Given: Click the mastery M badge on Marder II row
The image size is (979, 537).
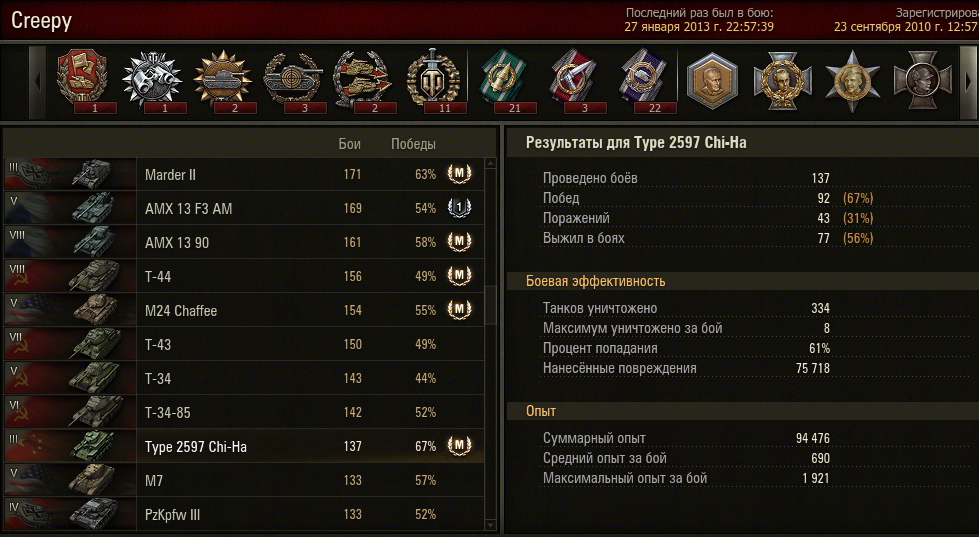Looking at the screenshot, I should coord(459,174).
